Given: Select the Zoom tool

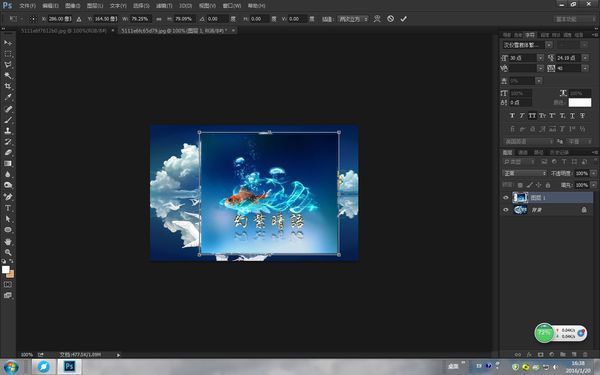Looking at the screenshot, I should tap(8, 253).
